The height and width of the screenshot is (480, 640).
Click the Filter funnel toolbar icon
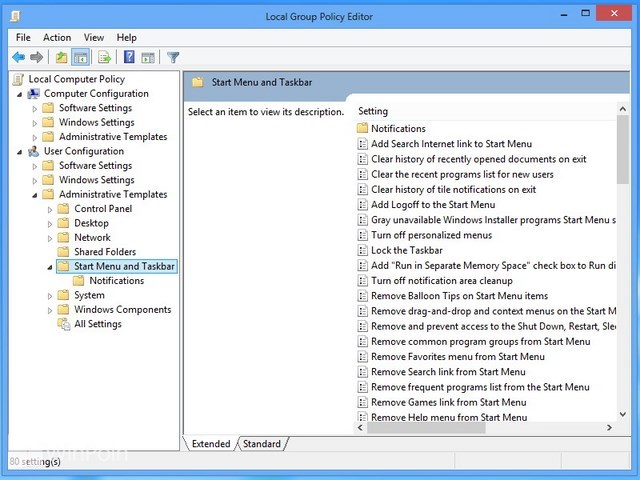point(173,57)
